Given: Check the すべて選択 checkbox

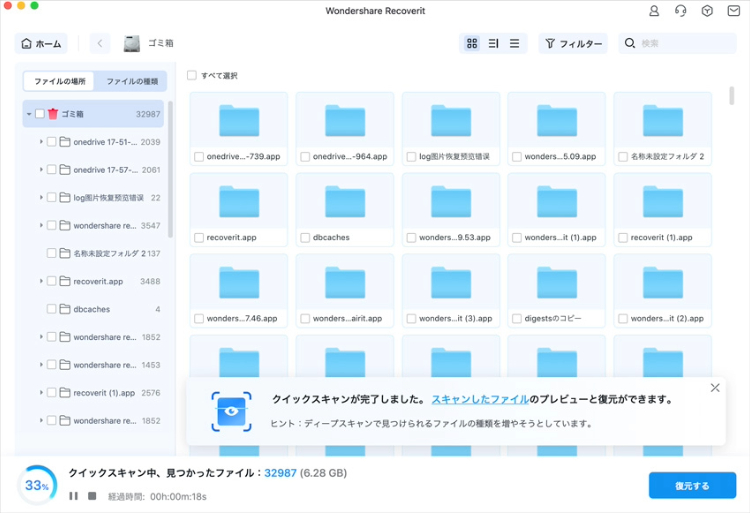Looking at the screenshot, I should pyautogui.click(x=192, y=75).
